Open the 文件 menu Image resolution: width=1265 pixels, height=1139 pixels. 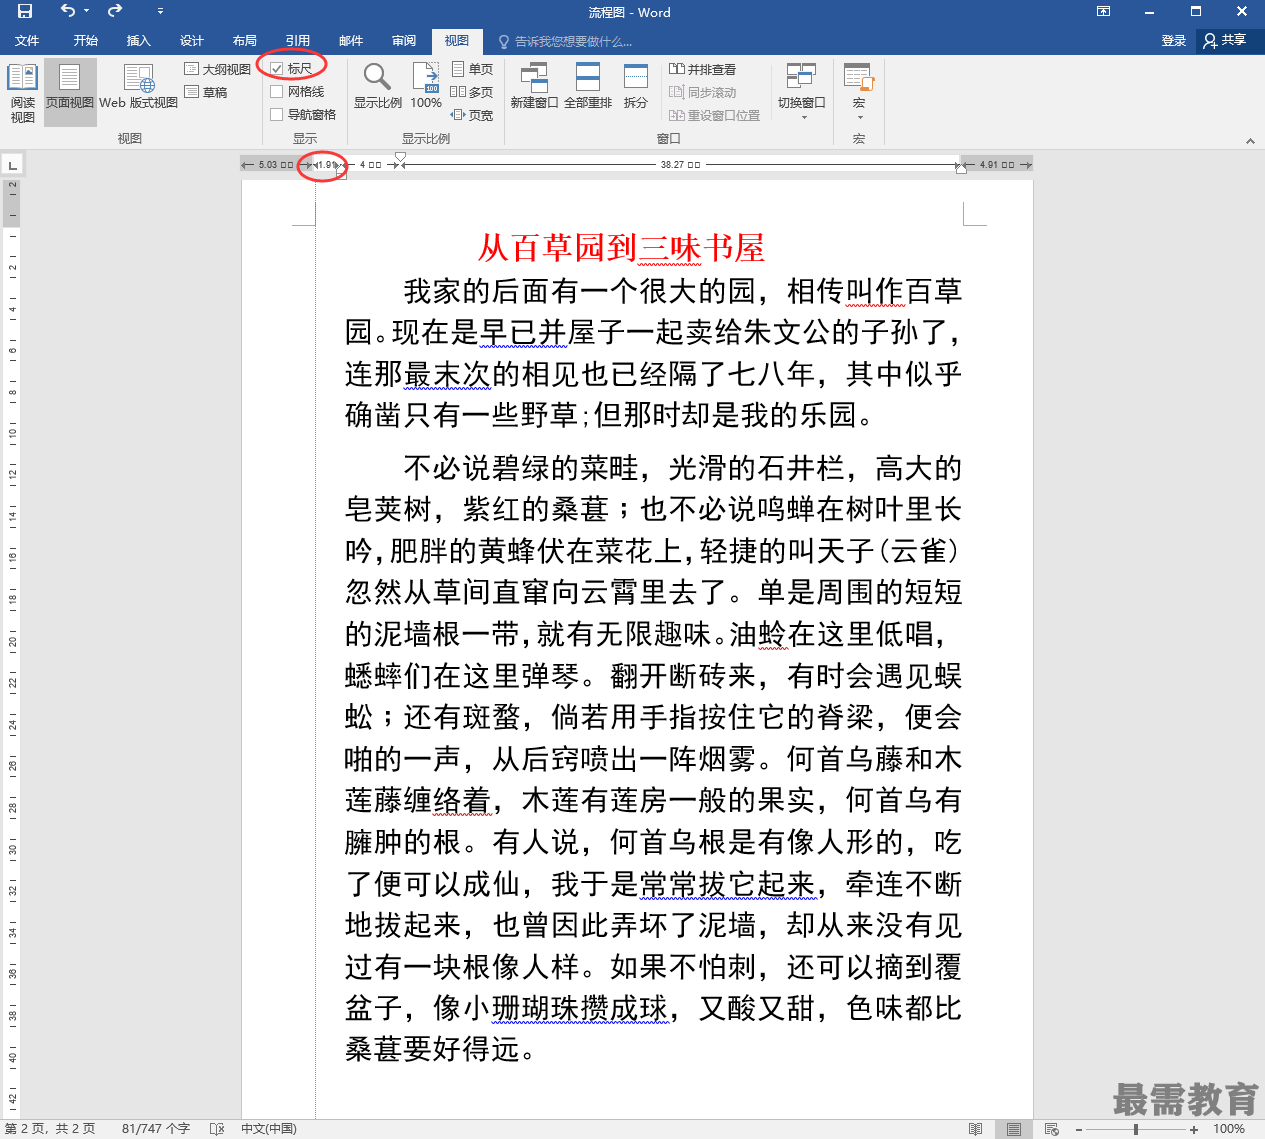point(27,41)
